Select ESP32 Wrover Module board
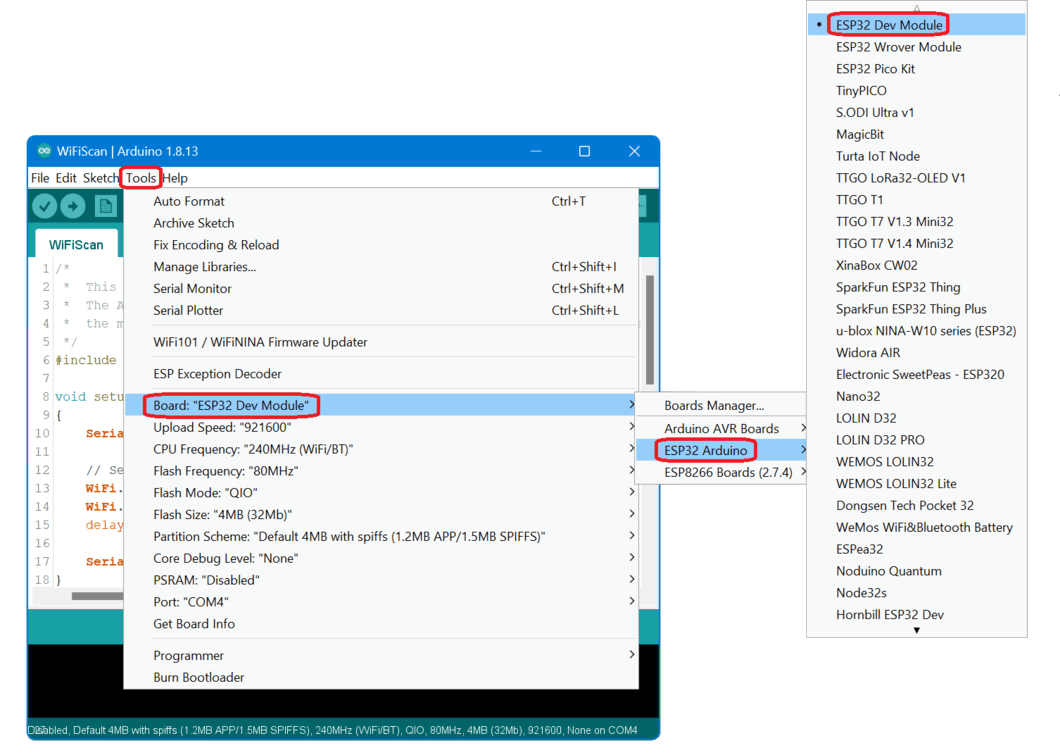This screenshot has width=1060, height=755. [x=917, y=47]
